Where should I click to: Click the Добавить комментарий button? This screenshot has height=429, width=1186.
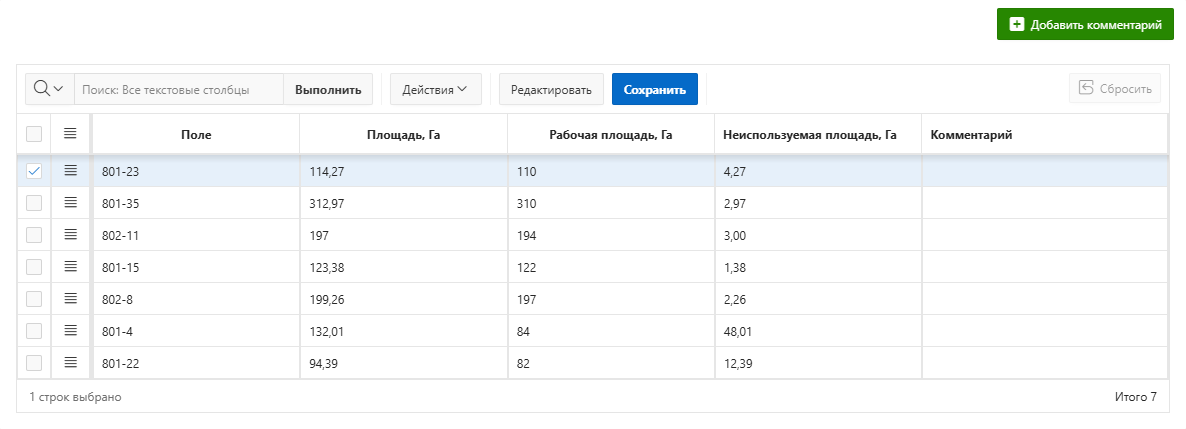click(1085, 24)
